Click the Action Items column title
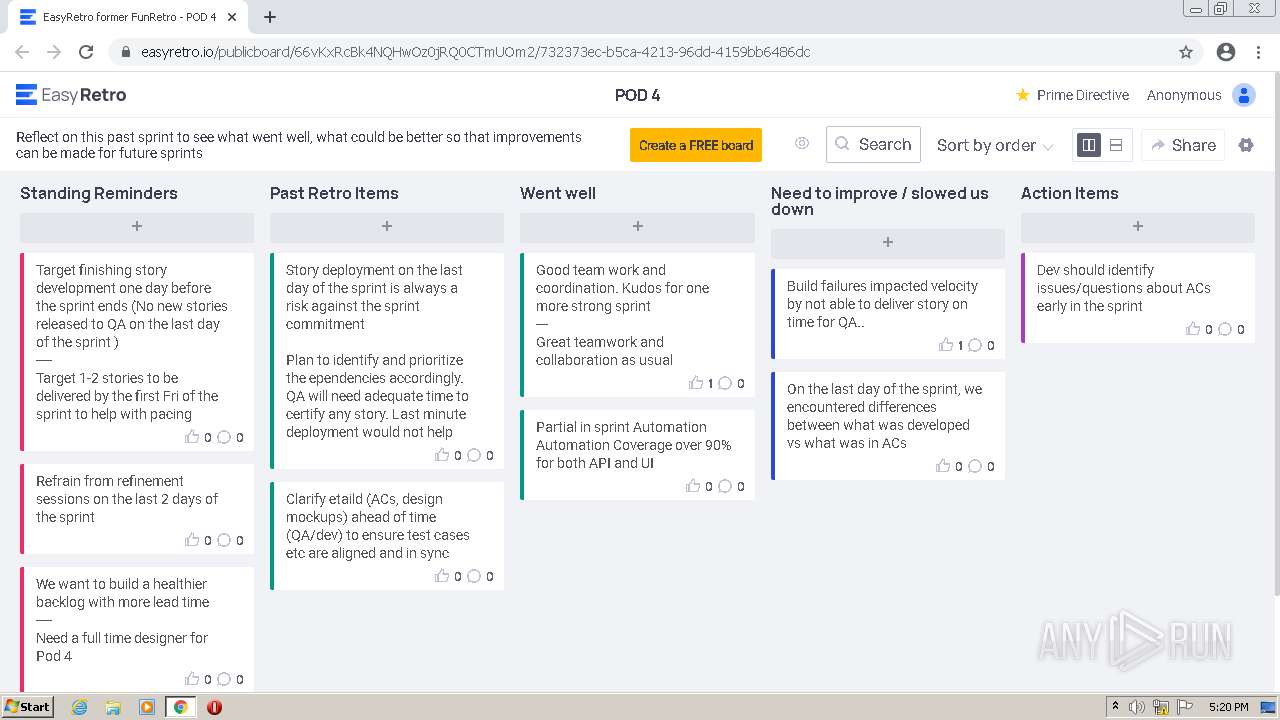This screenshot has width=1280, height=720. click(1070, 193)
